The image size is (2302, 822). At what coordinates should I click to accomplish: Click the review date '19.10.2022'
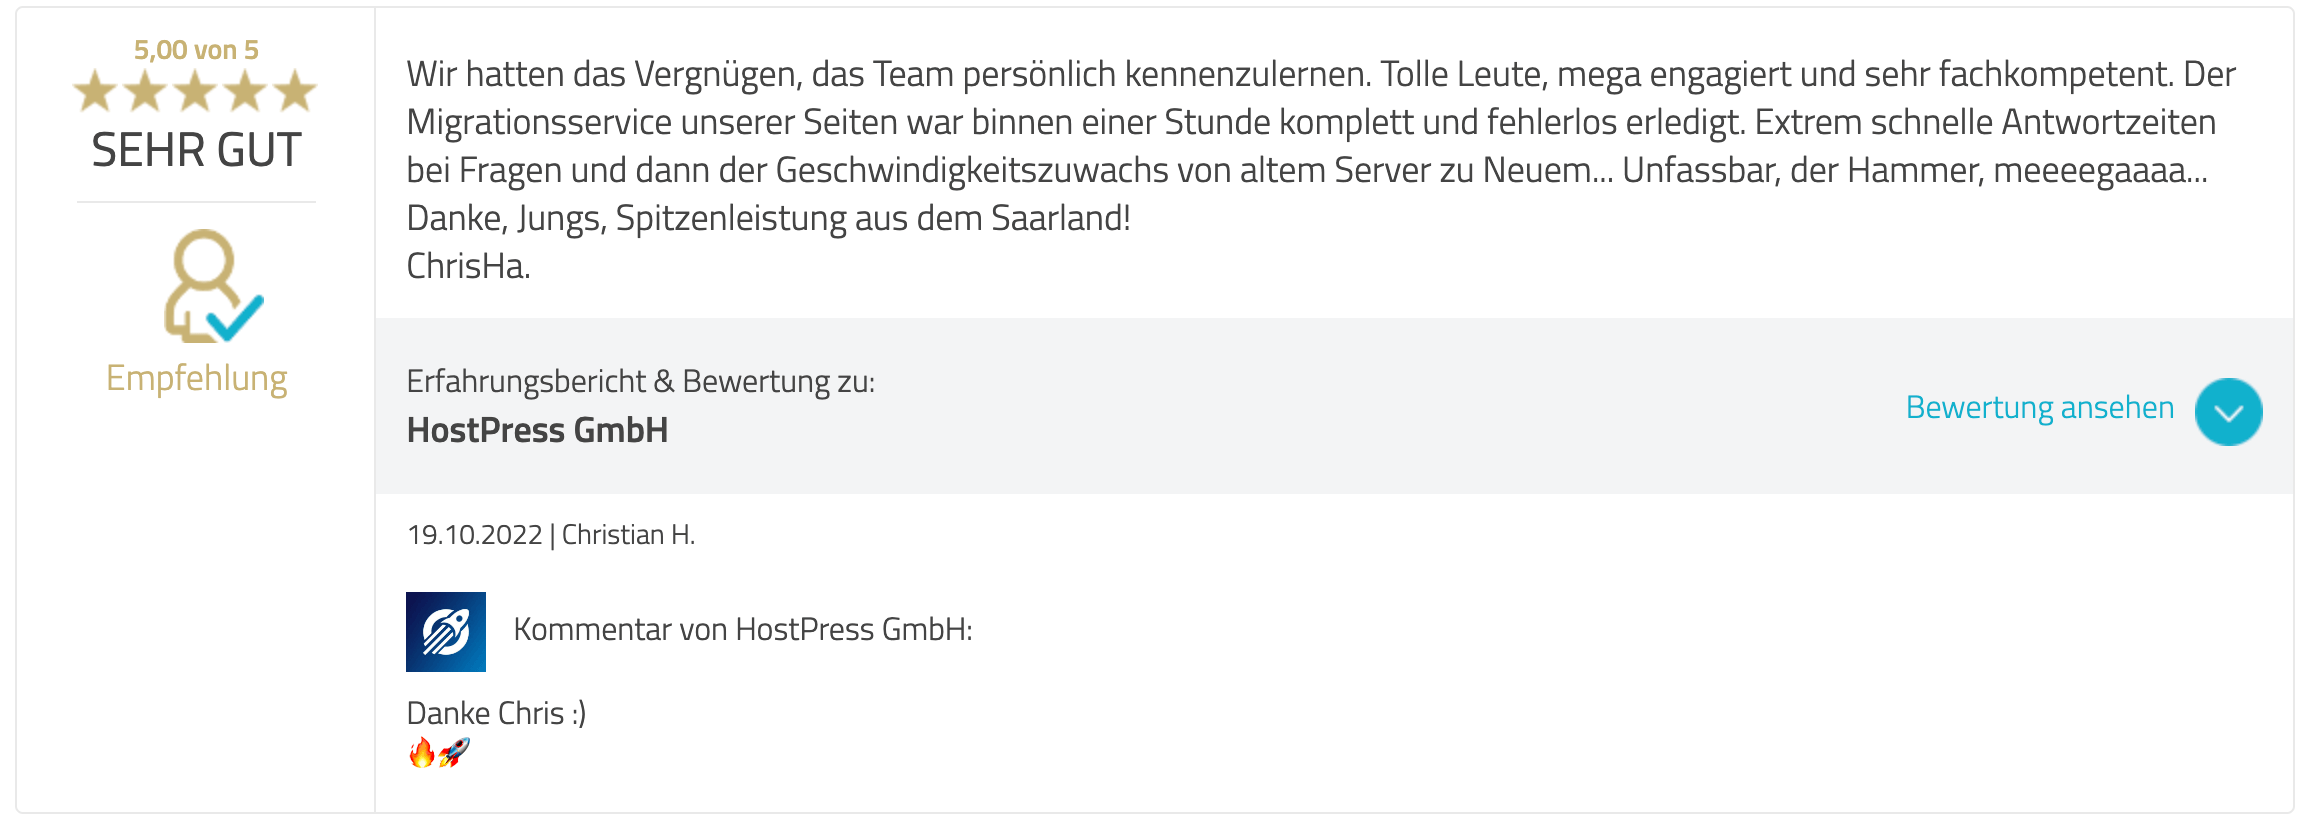[x=478, y=534]
